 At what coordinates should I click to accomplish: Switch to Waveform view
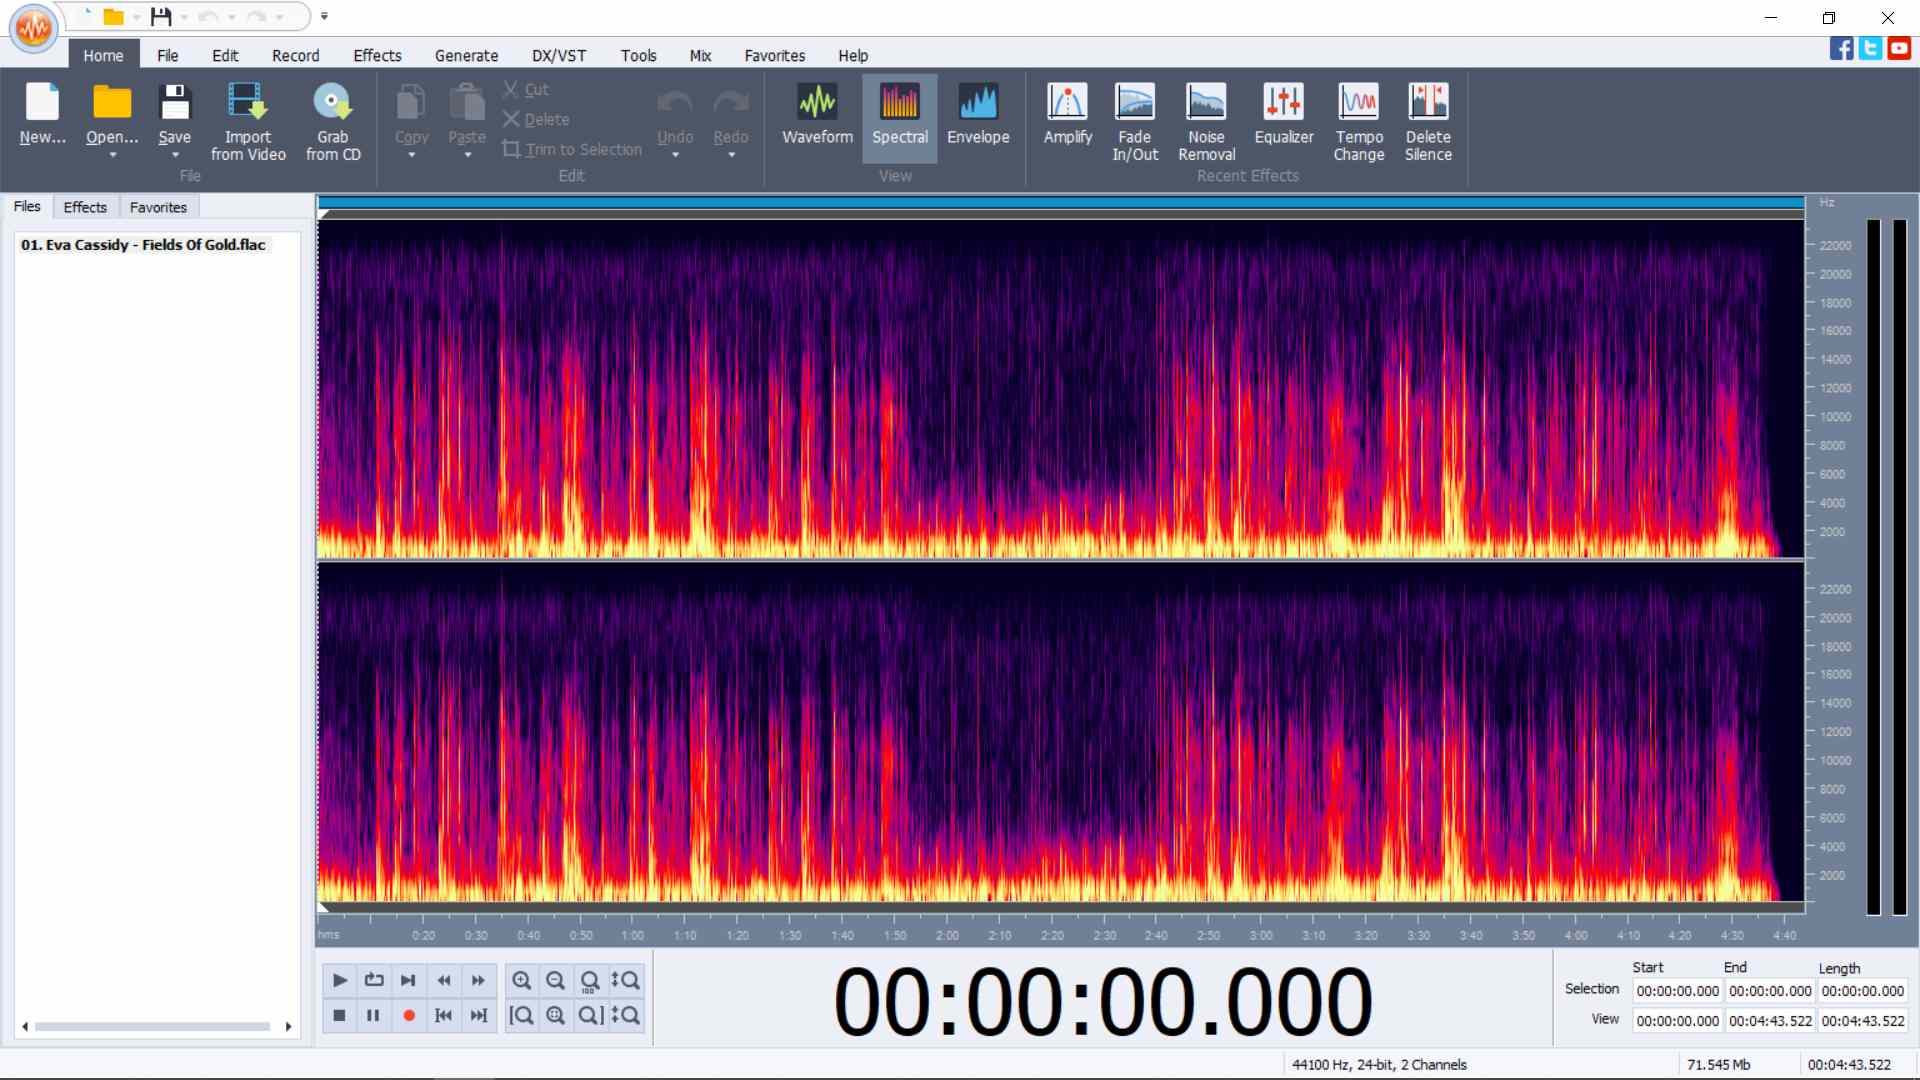click(817, 114)
